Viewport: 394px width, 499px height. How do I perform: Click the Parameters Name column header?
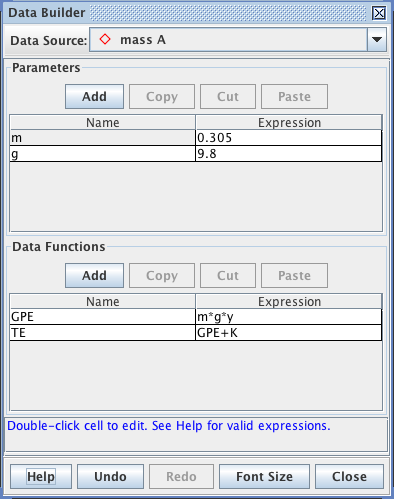click(x=103, y=122)
